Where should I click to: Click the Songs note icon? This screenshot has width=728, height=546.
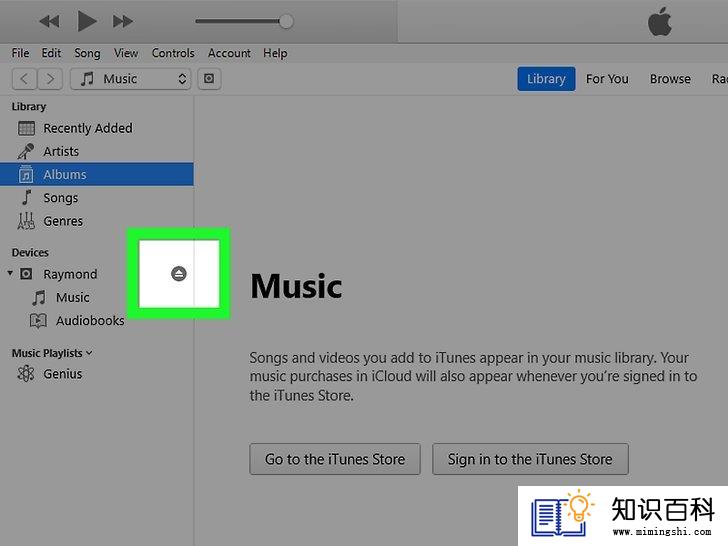pos(26,197)
